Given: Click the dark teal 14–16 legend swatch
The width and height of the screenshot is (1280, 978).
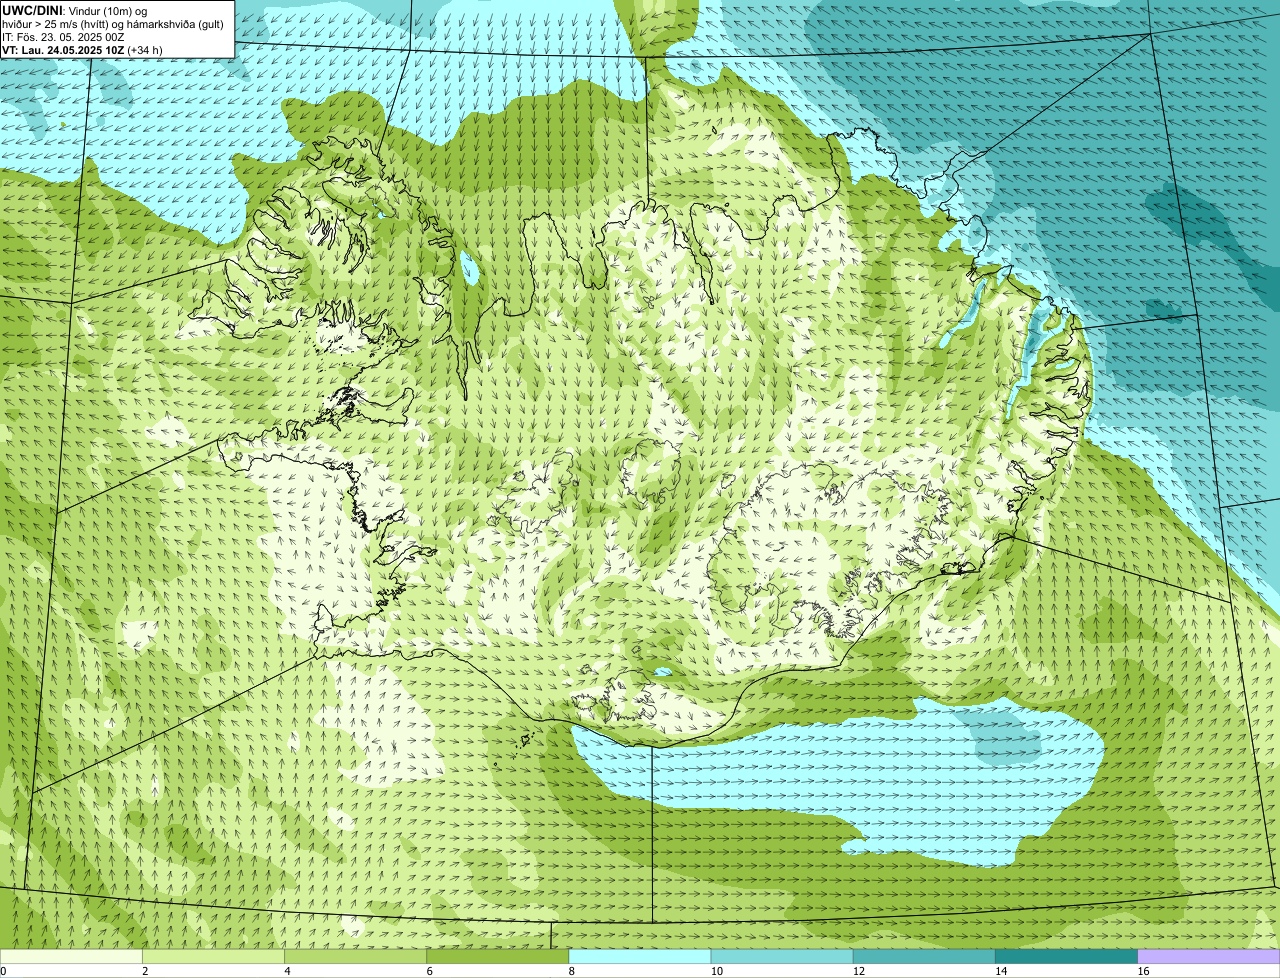Looking at the screenshot, I should pos(1066,957).
